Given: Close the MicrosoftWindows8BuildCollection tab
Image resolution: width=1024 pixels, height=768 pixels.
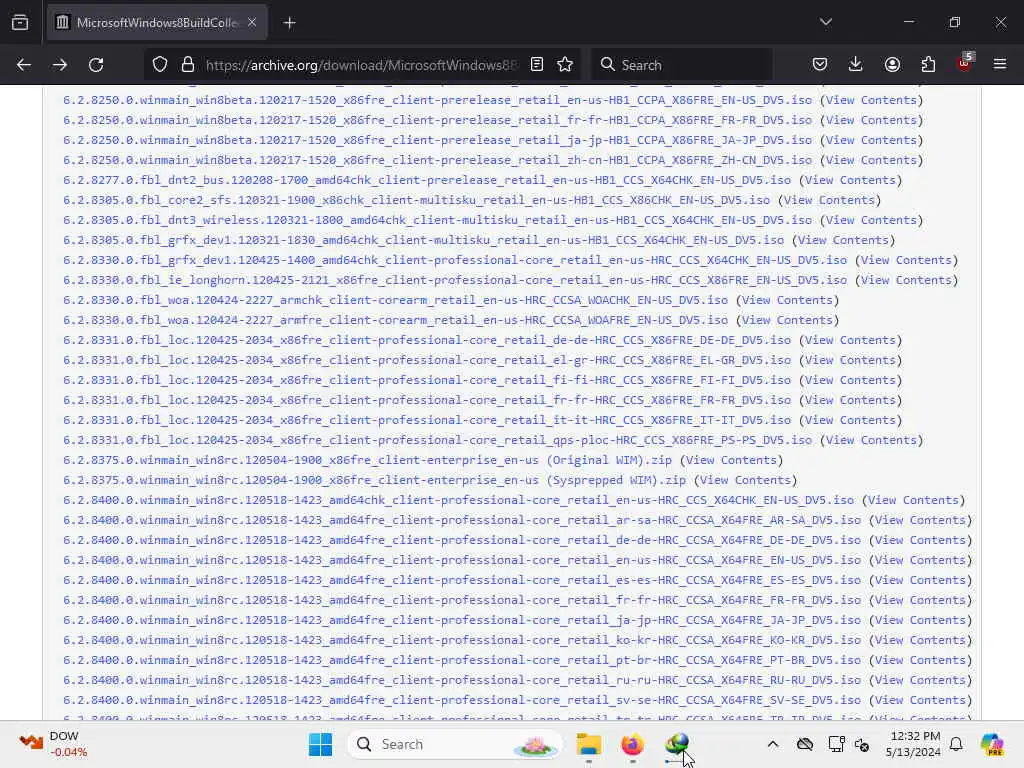Looking at the screenshot, I should [252, 23].
